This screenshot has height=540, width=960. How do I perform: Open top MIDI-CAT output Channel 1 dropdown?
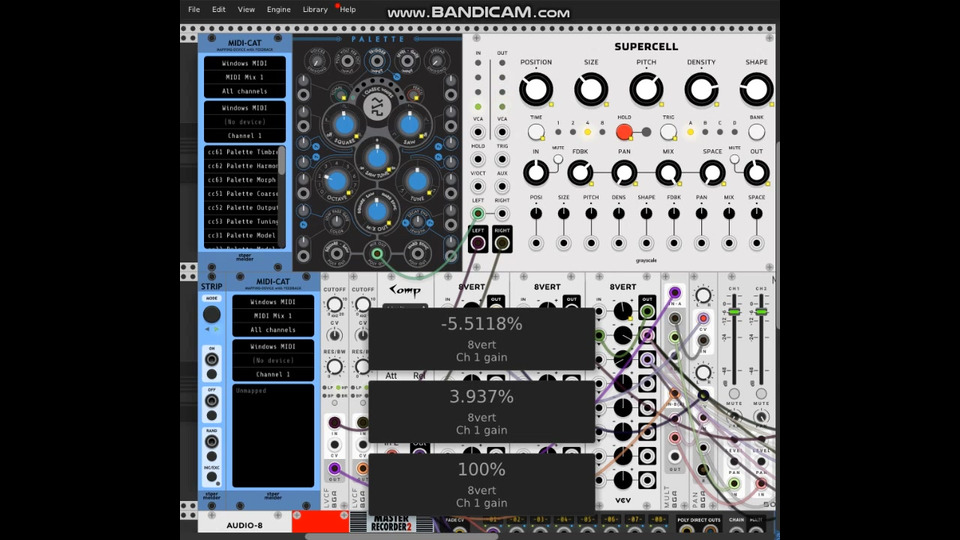pos(245,136)
